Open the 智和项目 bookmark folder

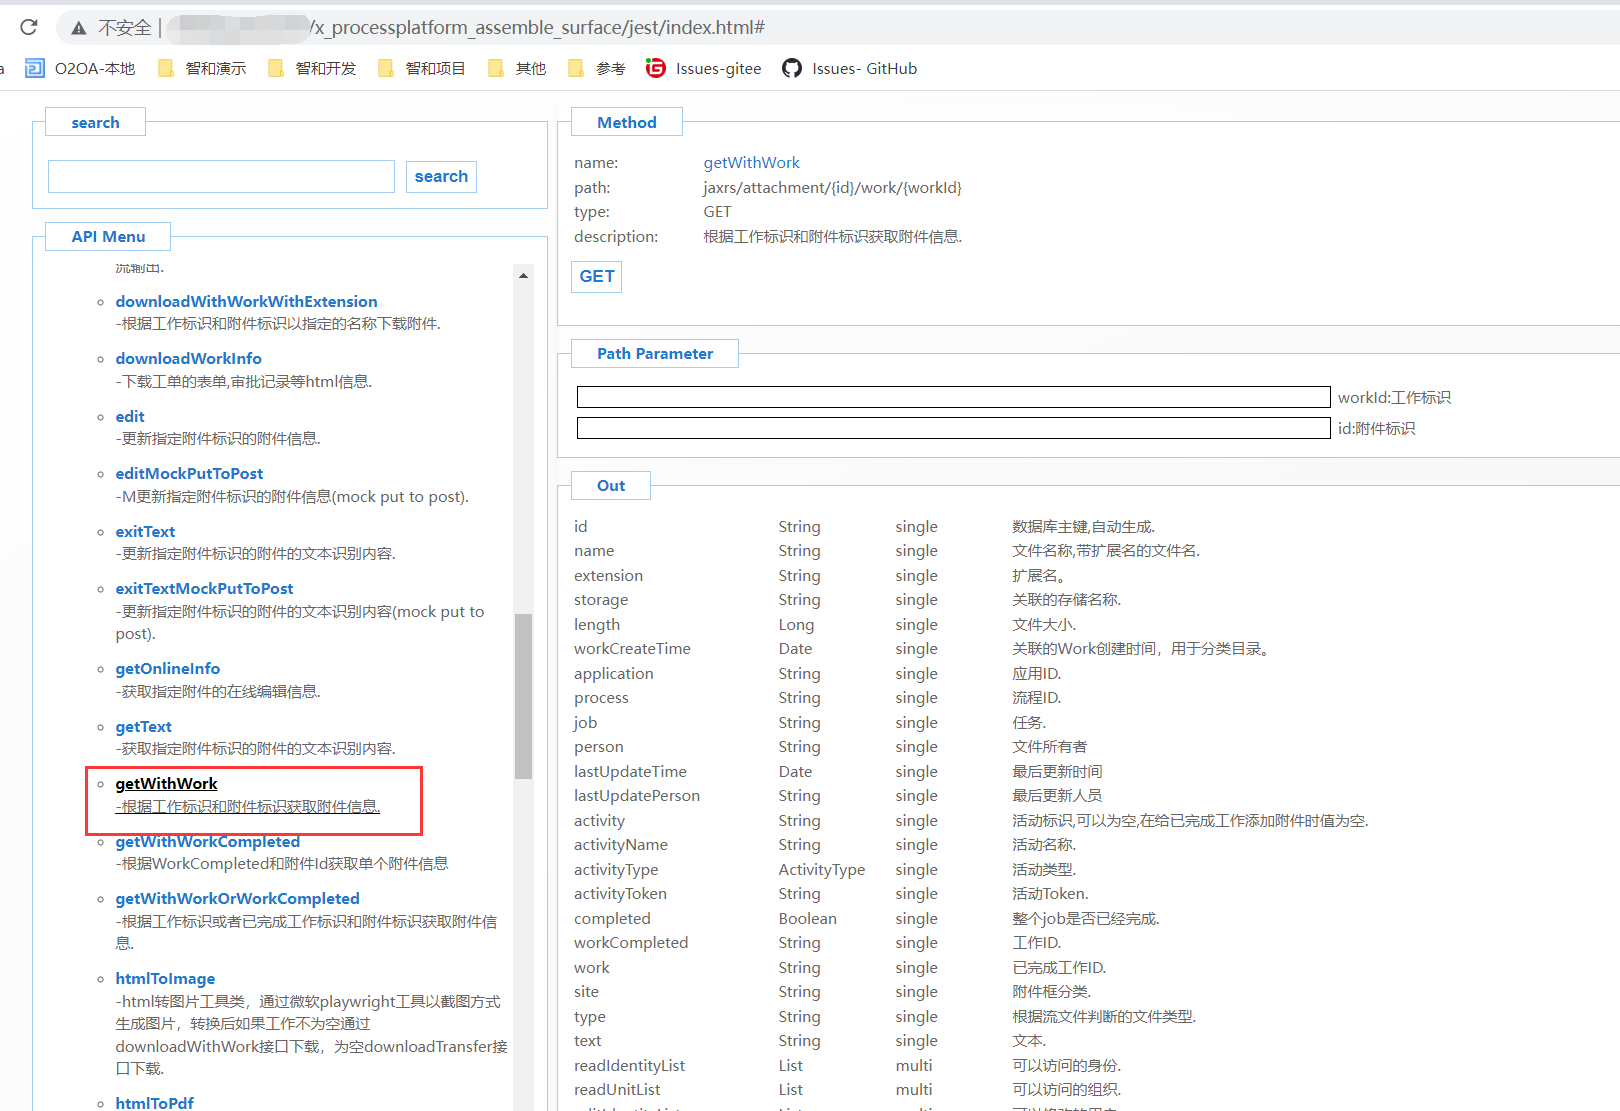pos(423,68)
